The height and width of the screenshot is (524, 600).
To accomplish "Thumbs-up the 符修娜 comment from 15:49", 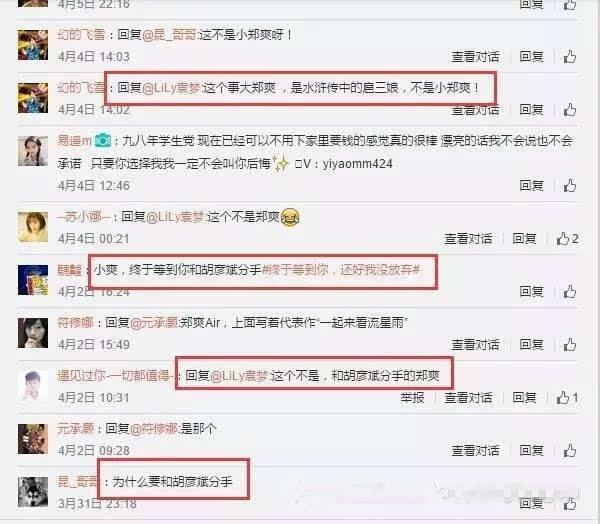I will pyautogui.click(x=570, y=345).
